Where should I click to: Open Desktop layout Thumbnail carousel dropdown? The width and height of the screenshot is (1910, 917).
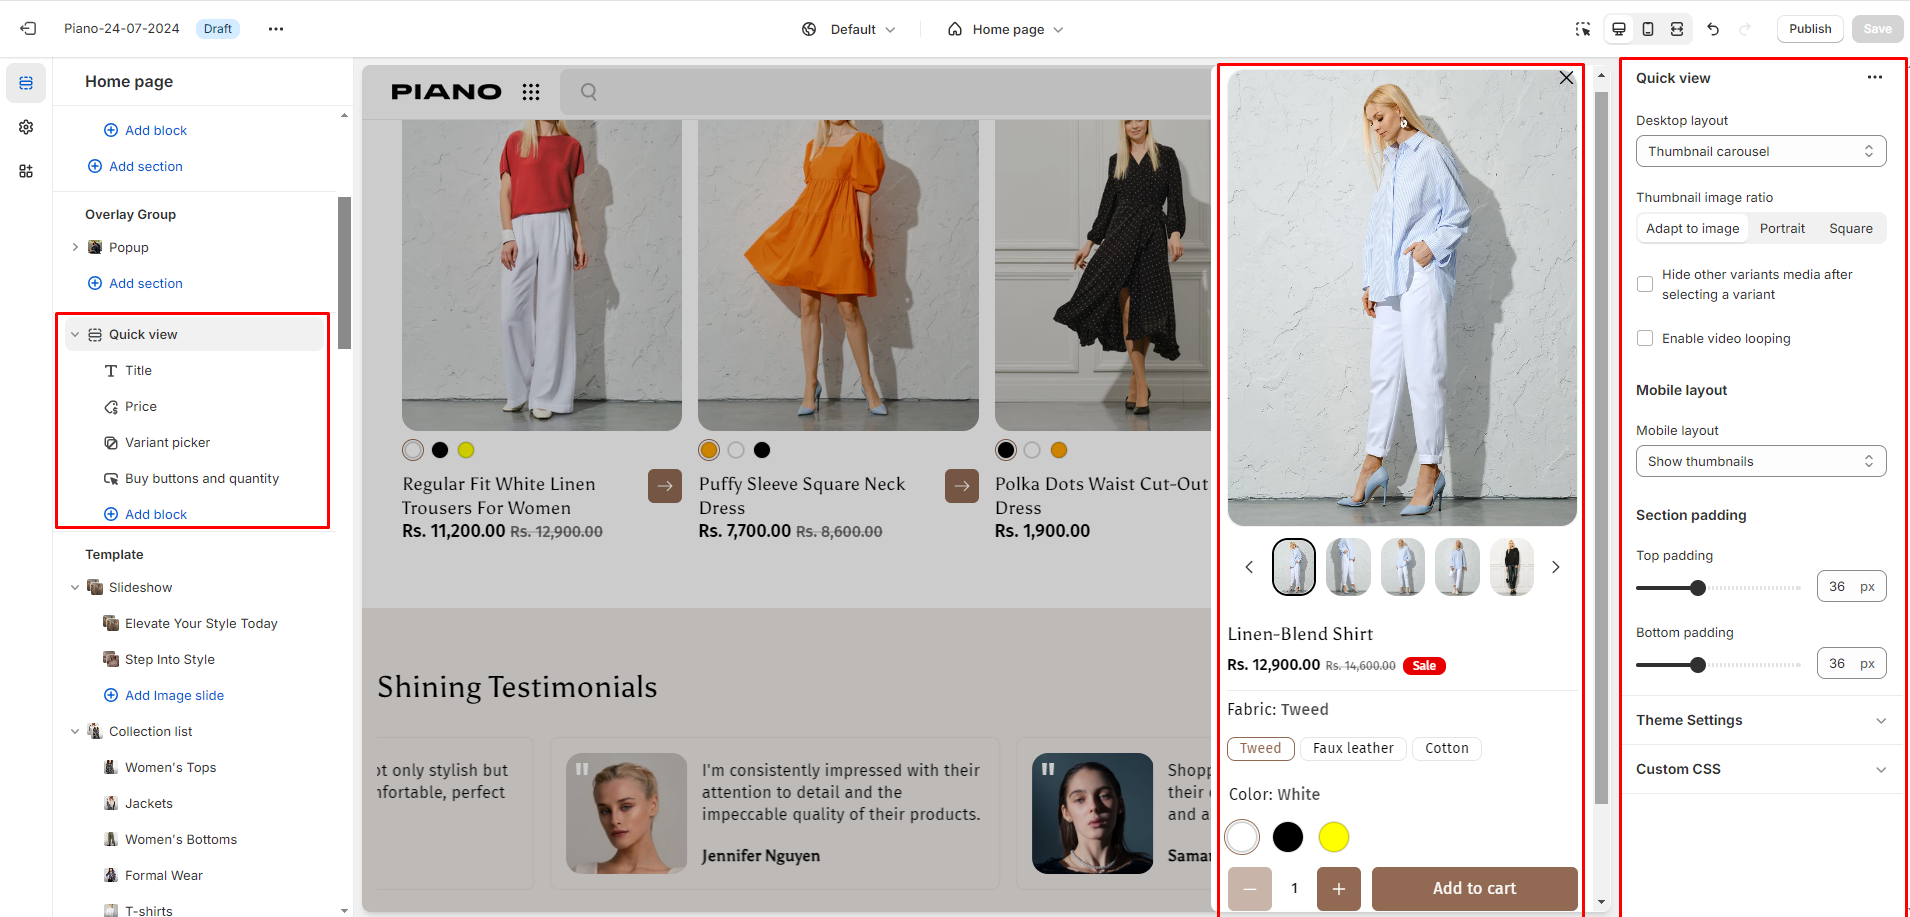pos(1760,151)
